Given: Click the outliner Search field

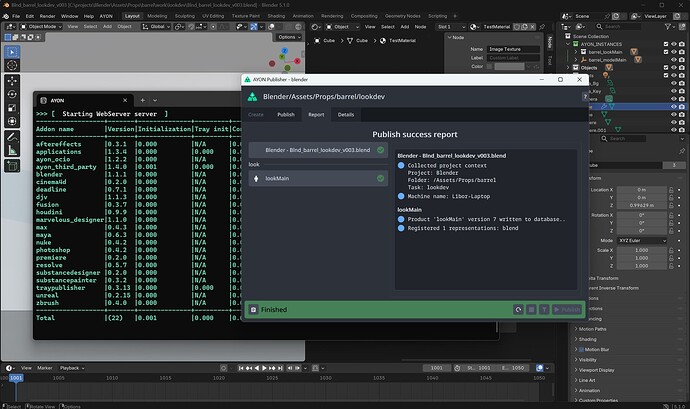Looking at the screenshot, I should point(618,27).
